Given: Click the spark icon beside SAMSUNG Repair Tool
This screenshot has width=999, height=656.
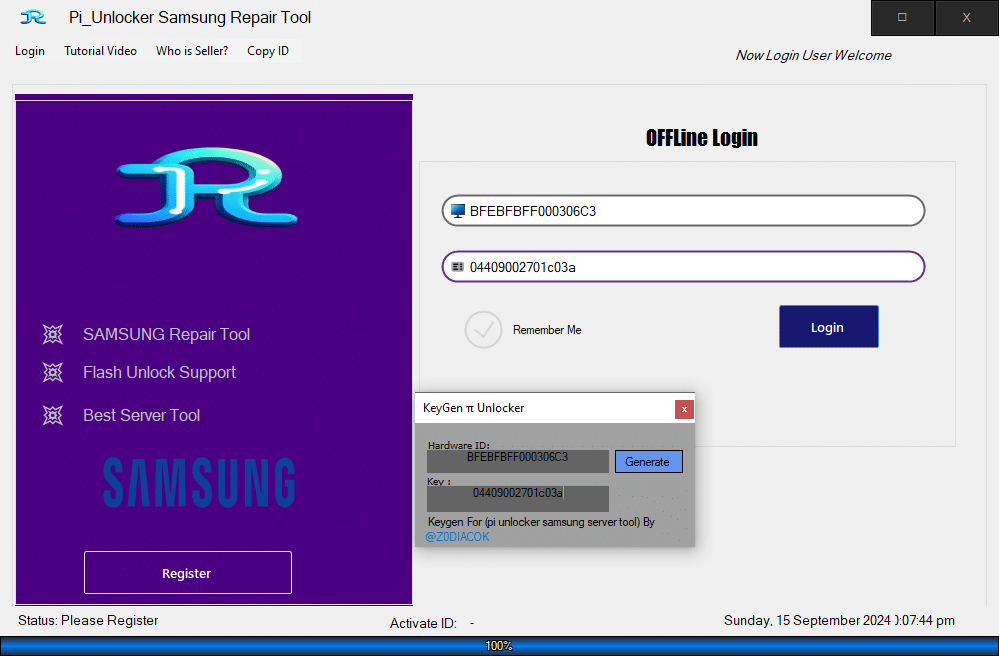Looking at the screenshot, I should pos(53,335).
